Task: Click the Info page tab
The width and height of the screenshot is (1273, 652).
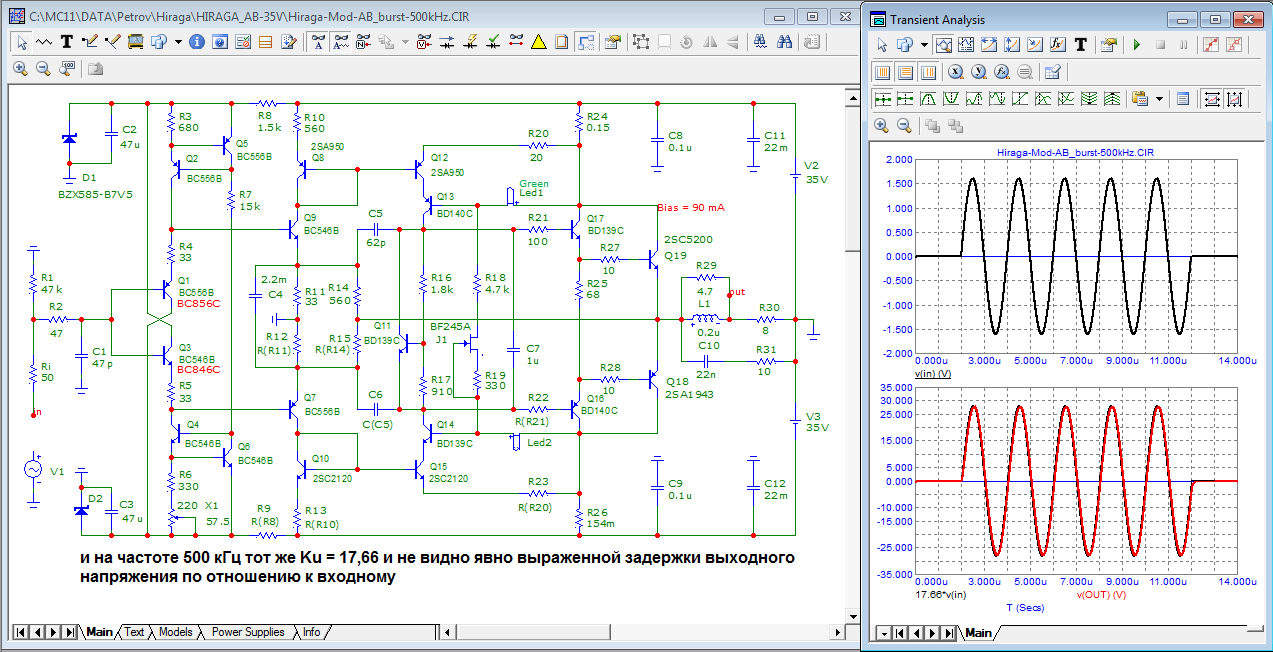Action: [x=312, y=632]
